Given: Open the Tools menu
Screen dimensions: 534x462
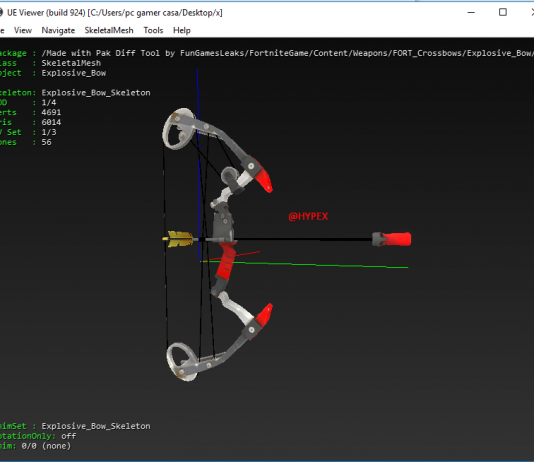Looking at the screenshot, I should 153,30.
